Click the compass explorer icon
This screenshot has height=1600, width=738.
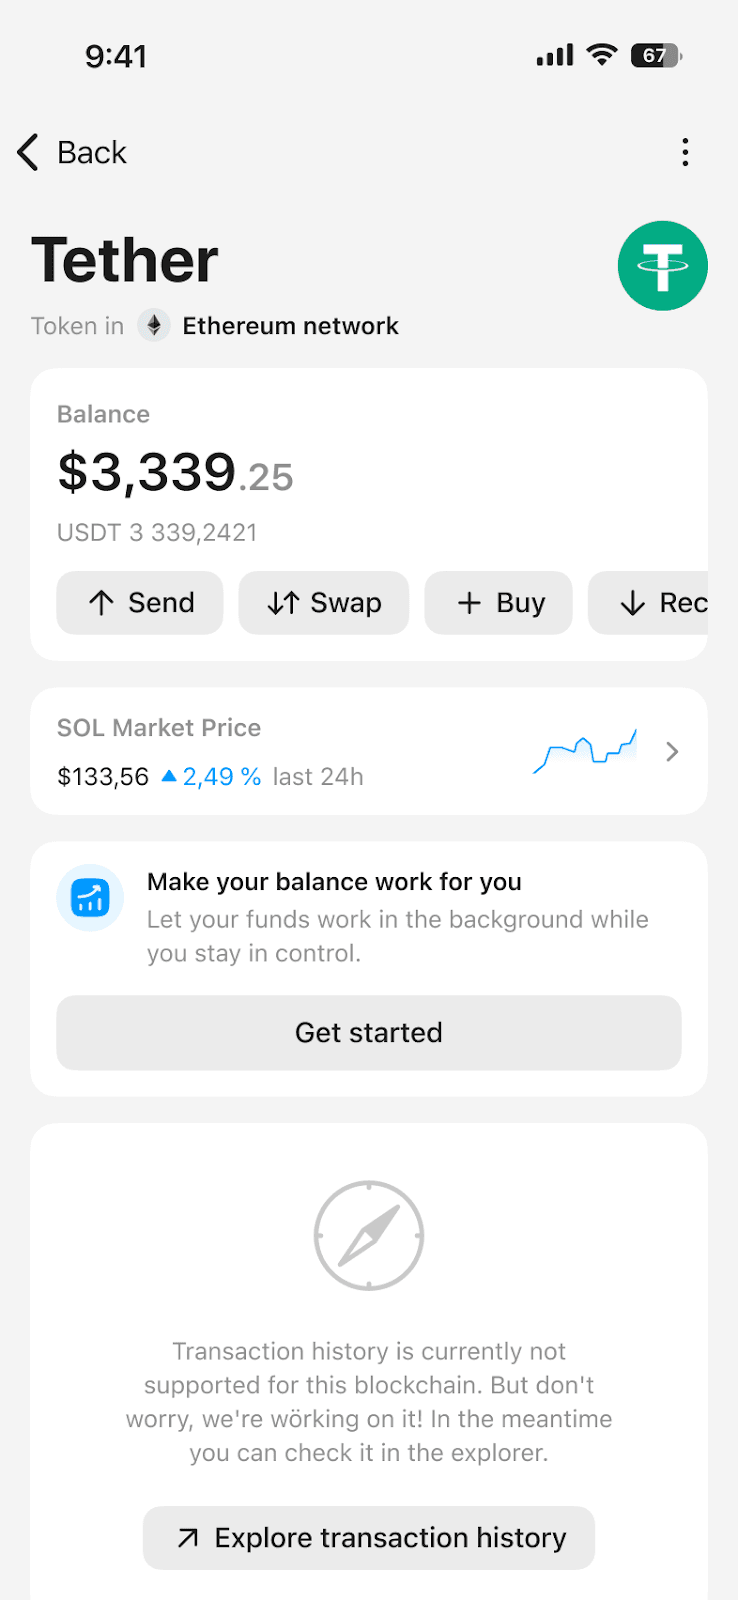click(x=369, y=1236)
